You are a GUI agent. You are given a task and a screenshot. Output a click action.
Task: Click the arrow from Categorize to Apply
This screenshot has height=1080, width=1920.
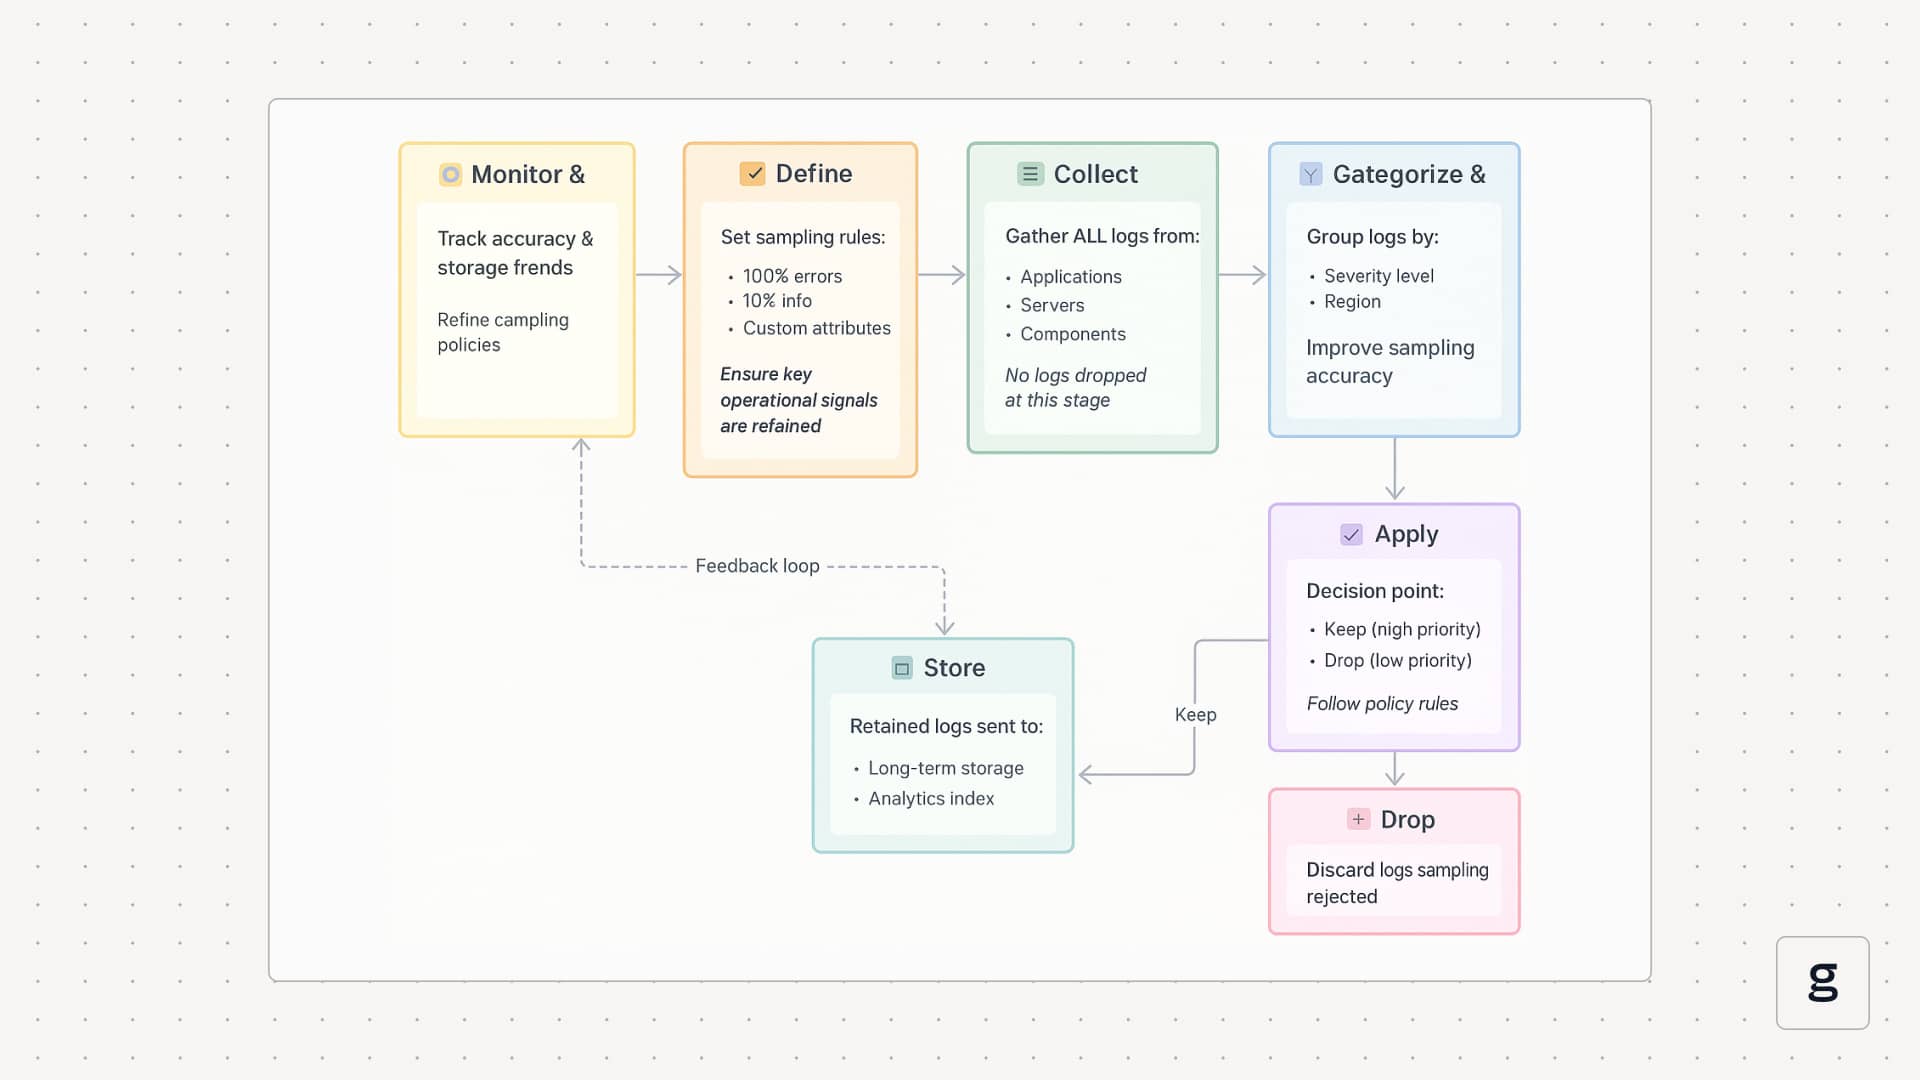[1395, 468]
